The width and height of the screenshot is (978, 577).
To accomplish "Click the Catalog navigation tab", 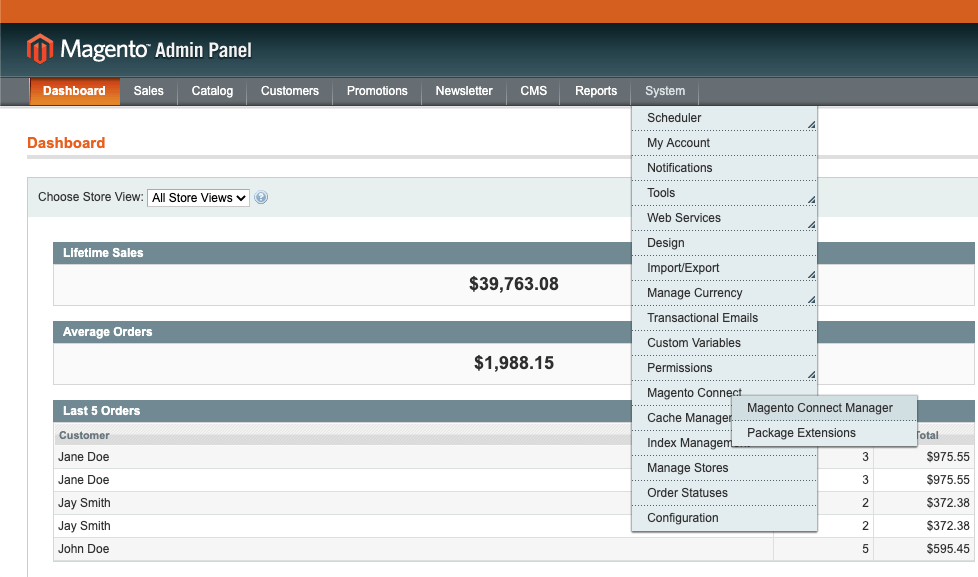I will 212,91.
